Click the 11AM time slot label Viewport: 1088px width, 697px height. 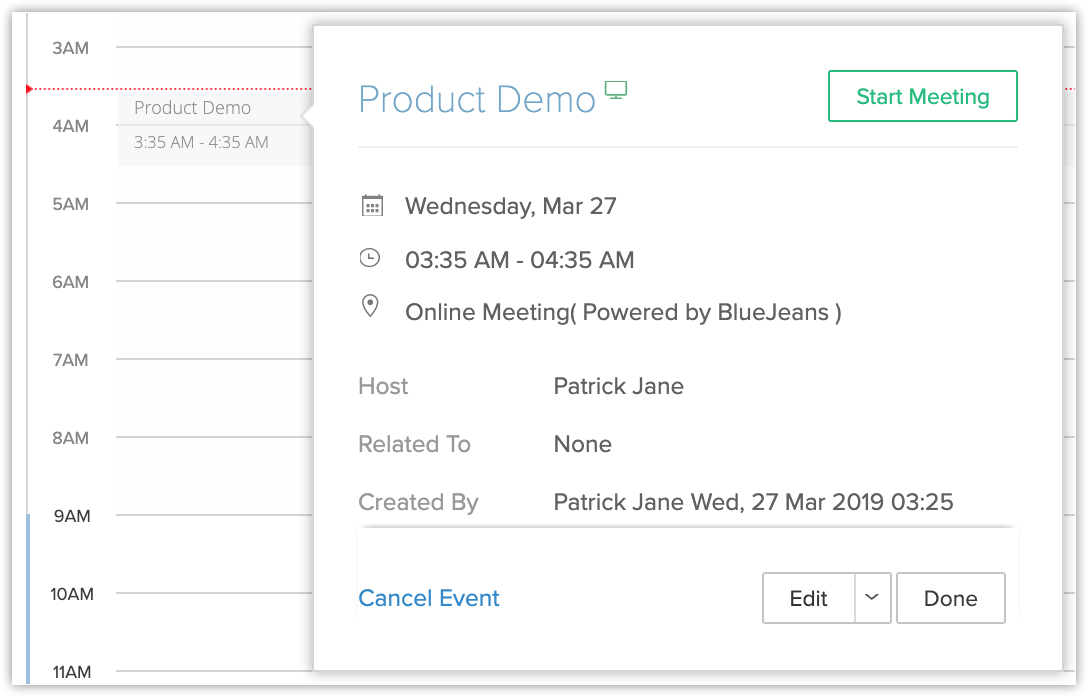coord(72,672)
